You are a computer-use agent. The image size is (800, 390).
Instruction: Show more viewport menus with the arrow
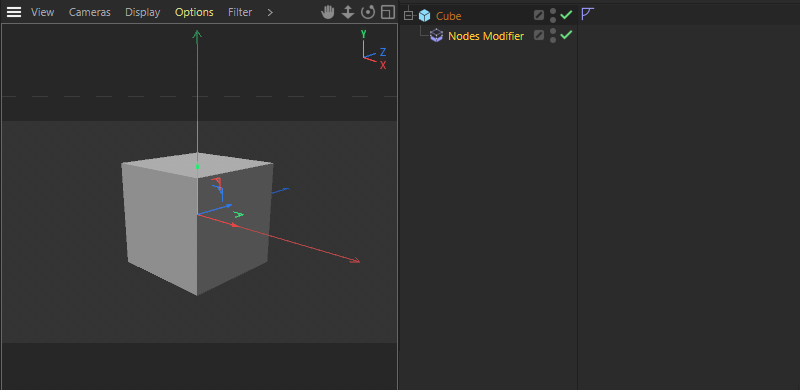[x=270, y=12]
